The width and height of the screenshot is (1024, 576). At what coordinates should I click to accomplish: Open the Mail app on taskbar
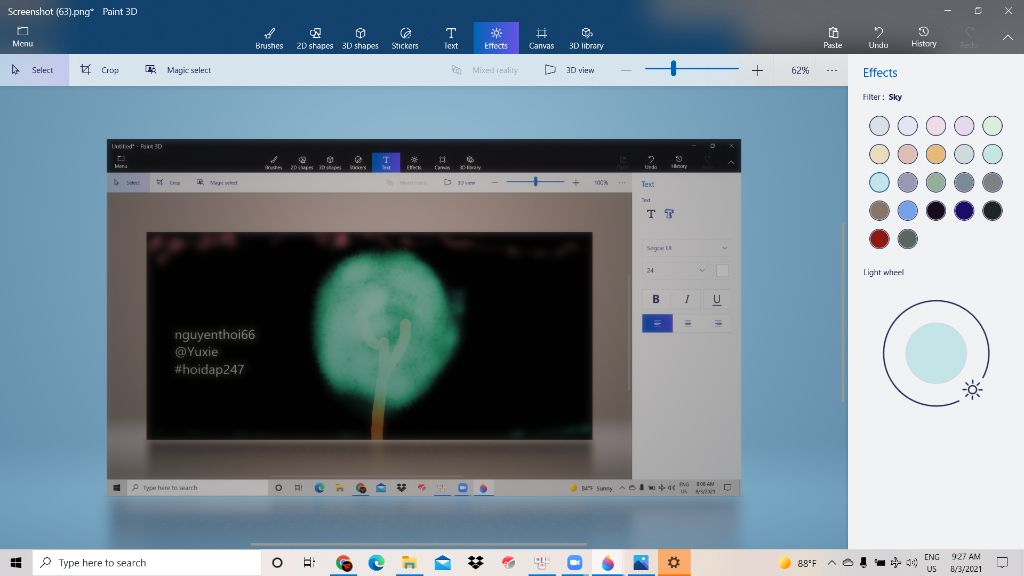click(442, 562)
